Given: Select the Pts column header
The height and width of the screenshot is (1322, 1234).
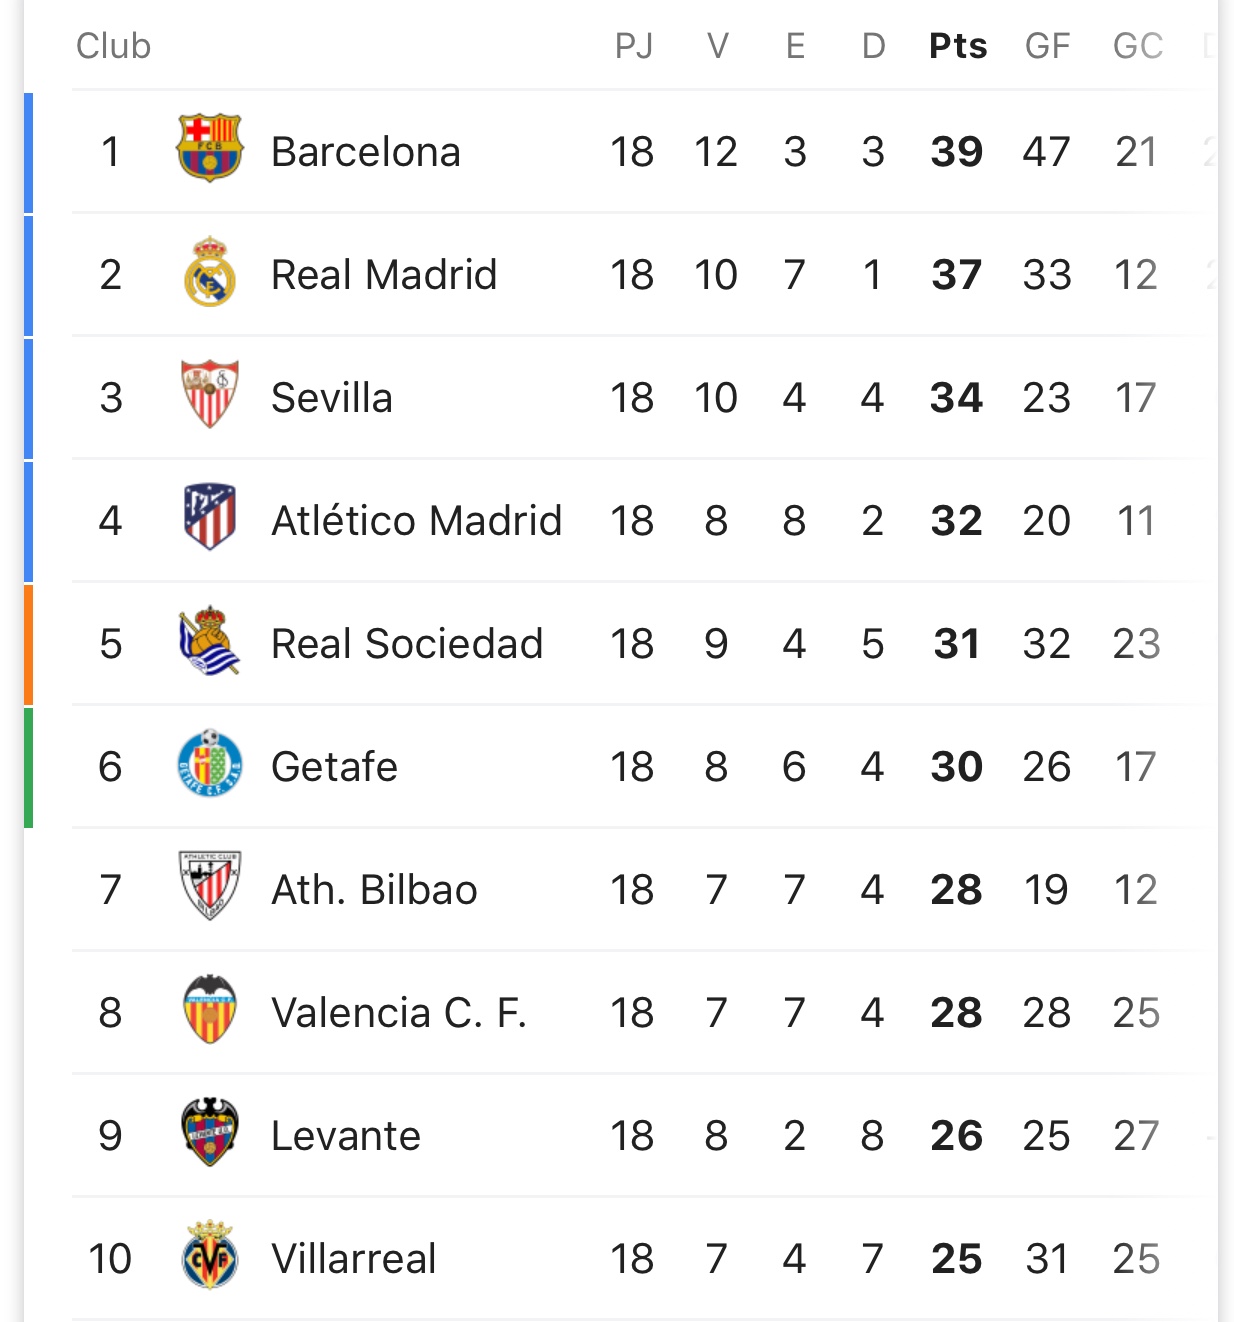Looking at the screenshot, I should (x=958, y=46).
